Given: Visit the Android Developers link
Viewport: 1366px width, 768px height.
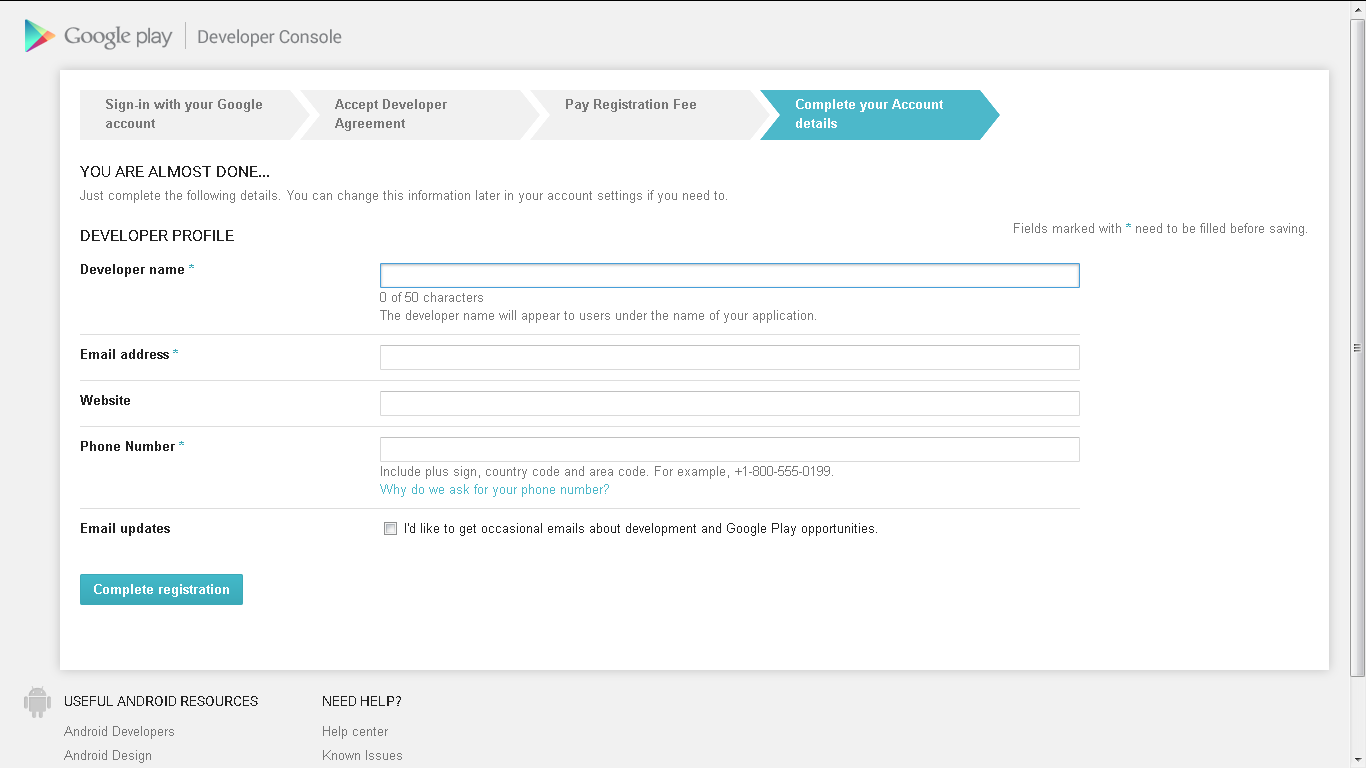Looking at the screenshot, I should click(x=119, y=731).
